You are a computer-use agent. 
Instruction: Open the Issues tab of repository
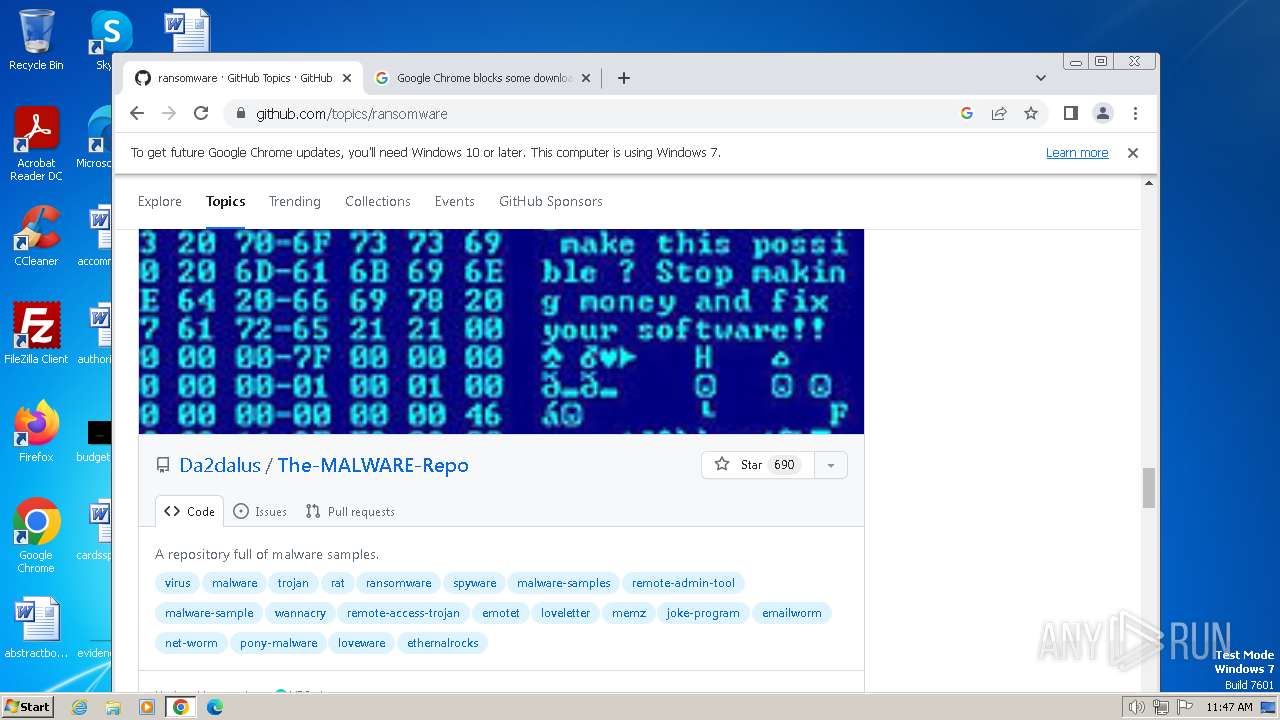[x=260, y=511]
